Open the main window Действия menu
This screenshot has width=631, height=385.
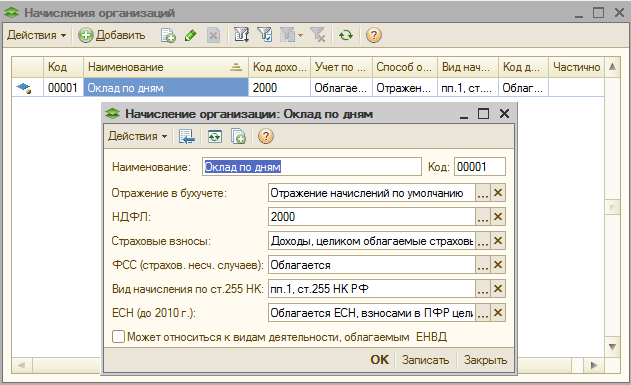pos(36,35)
